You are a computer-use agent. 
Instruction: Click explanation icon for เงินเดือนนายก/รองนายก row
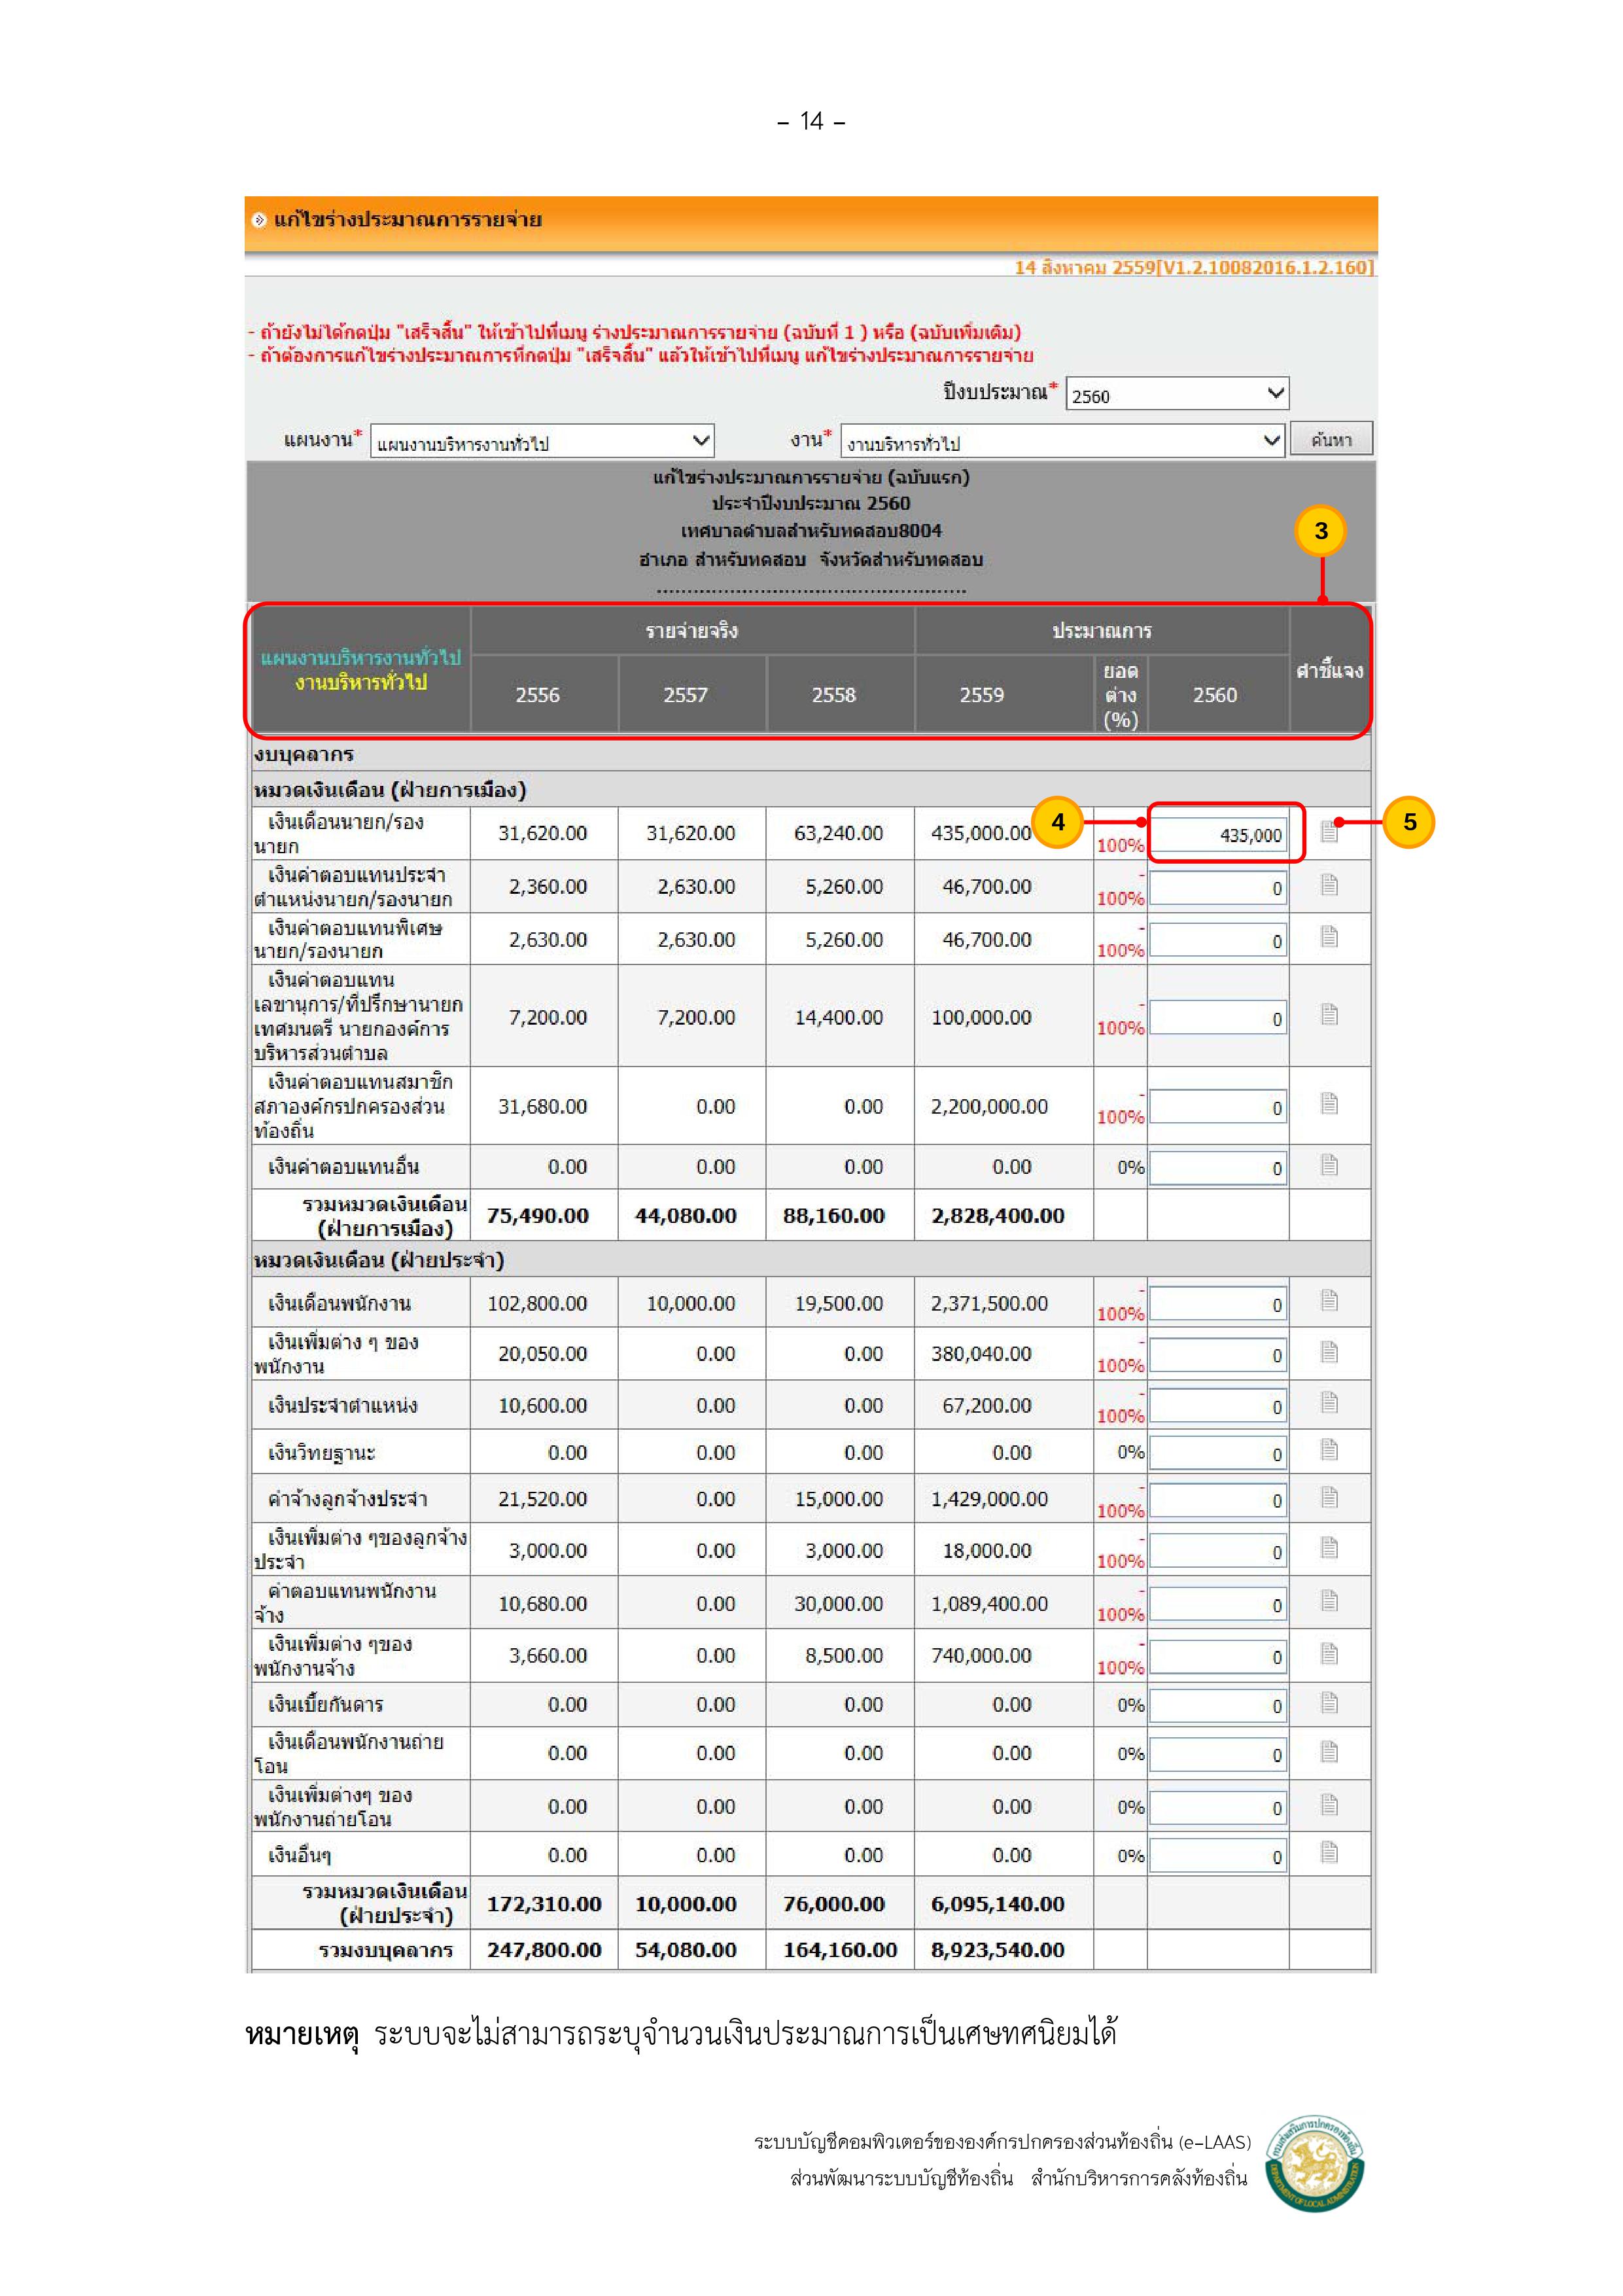pos(1328,831)
